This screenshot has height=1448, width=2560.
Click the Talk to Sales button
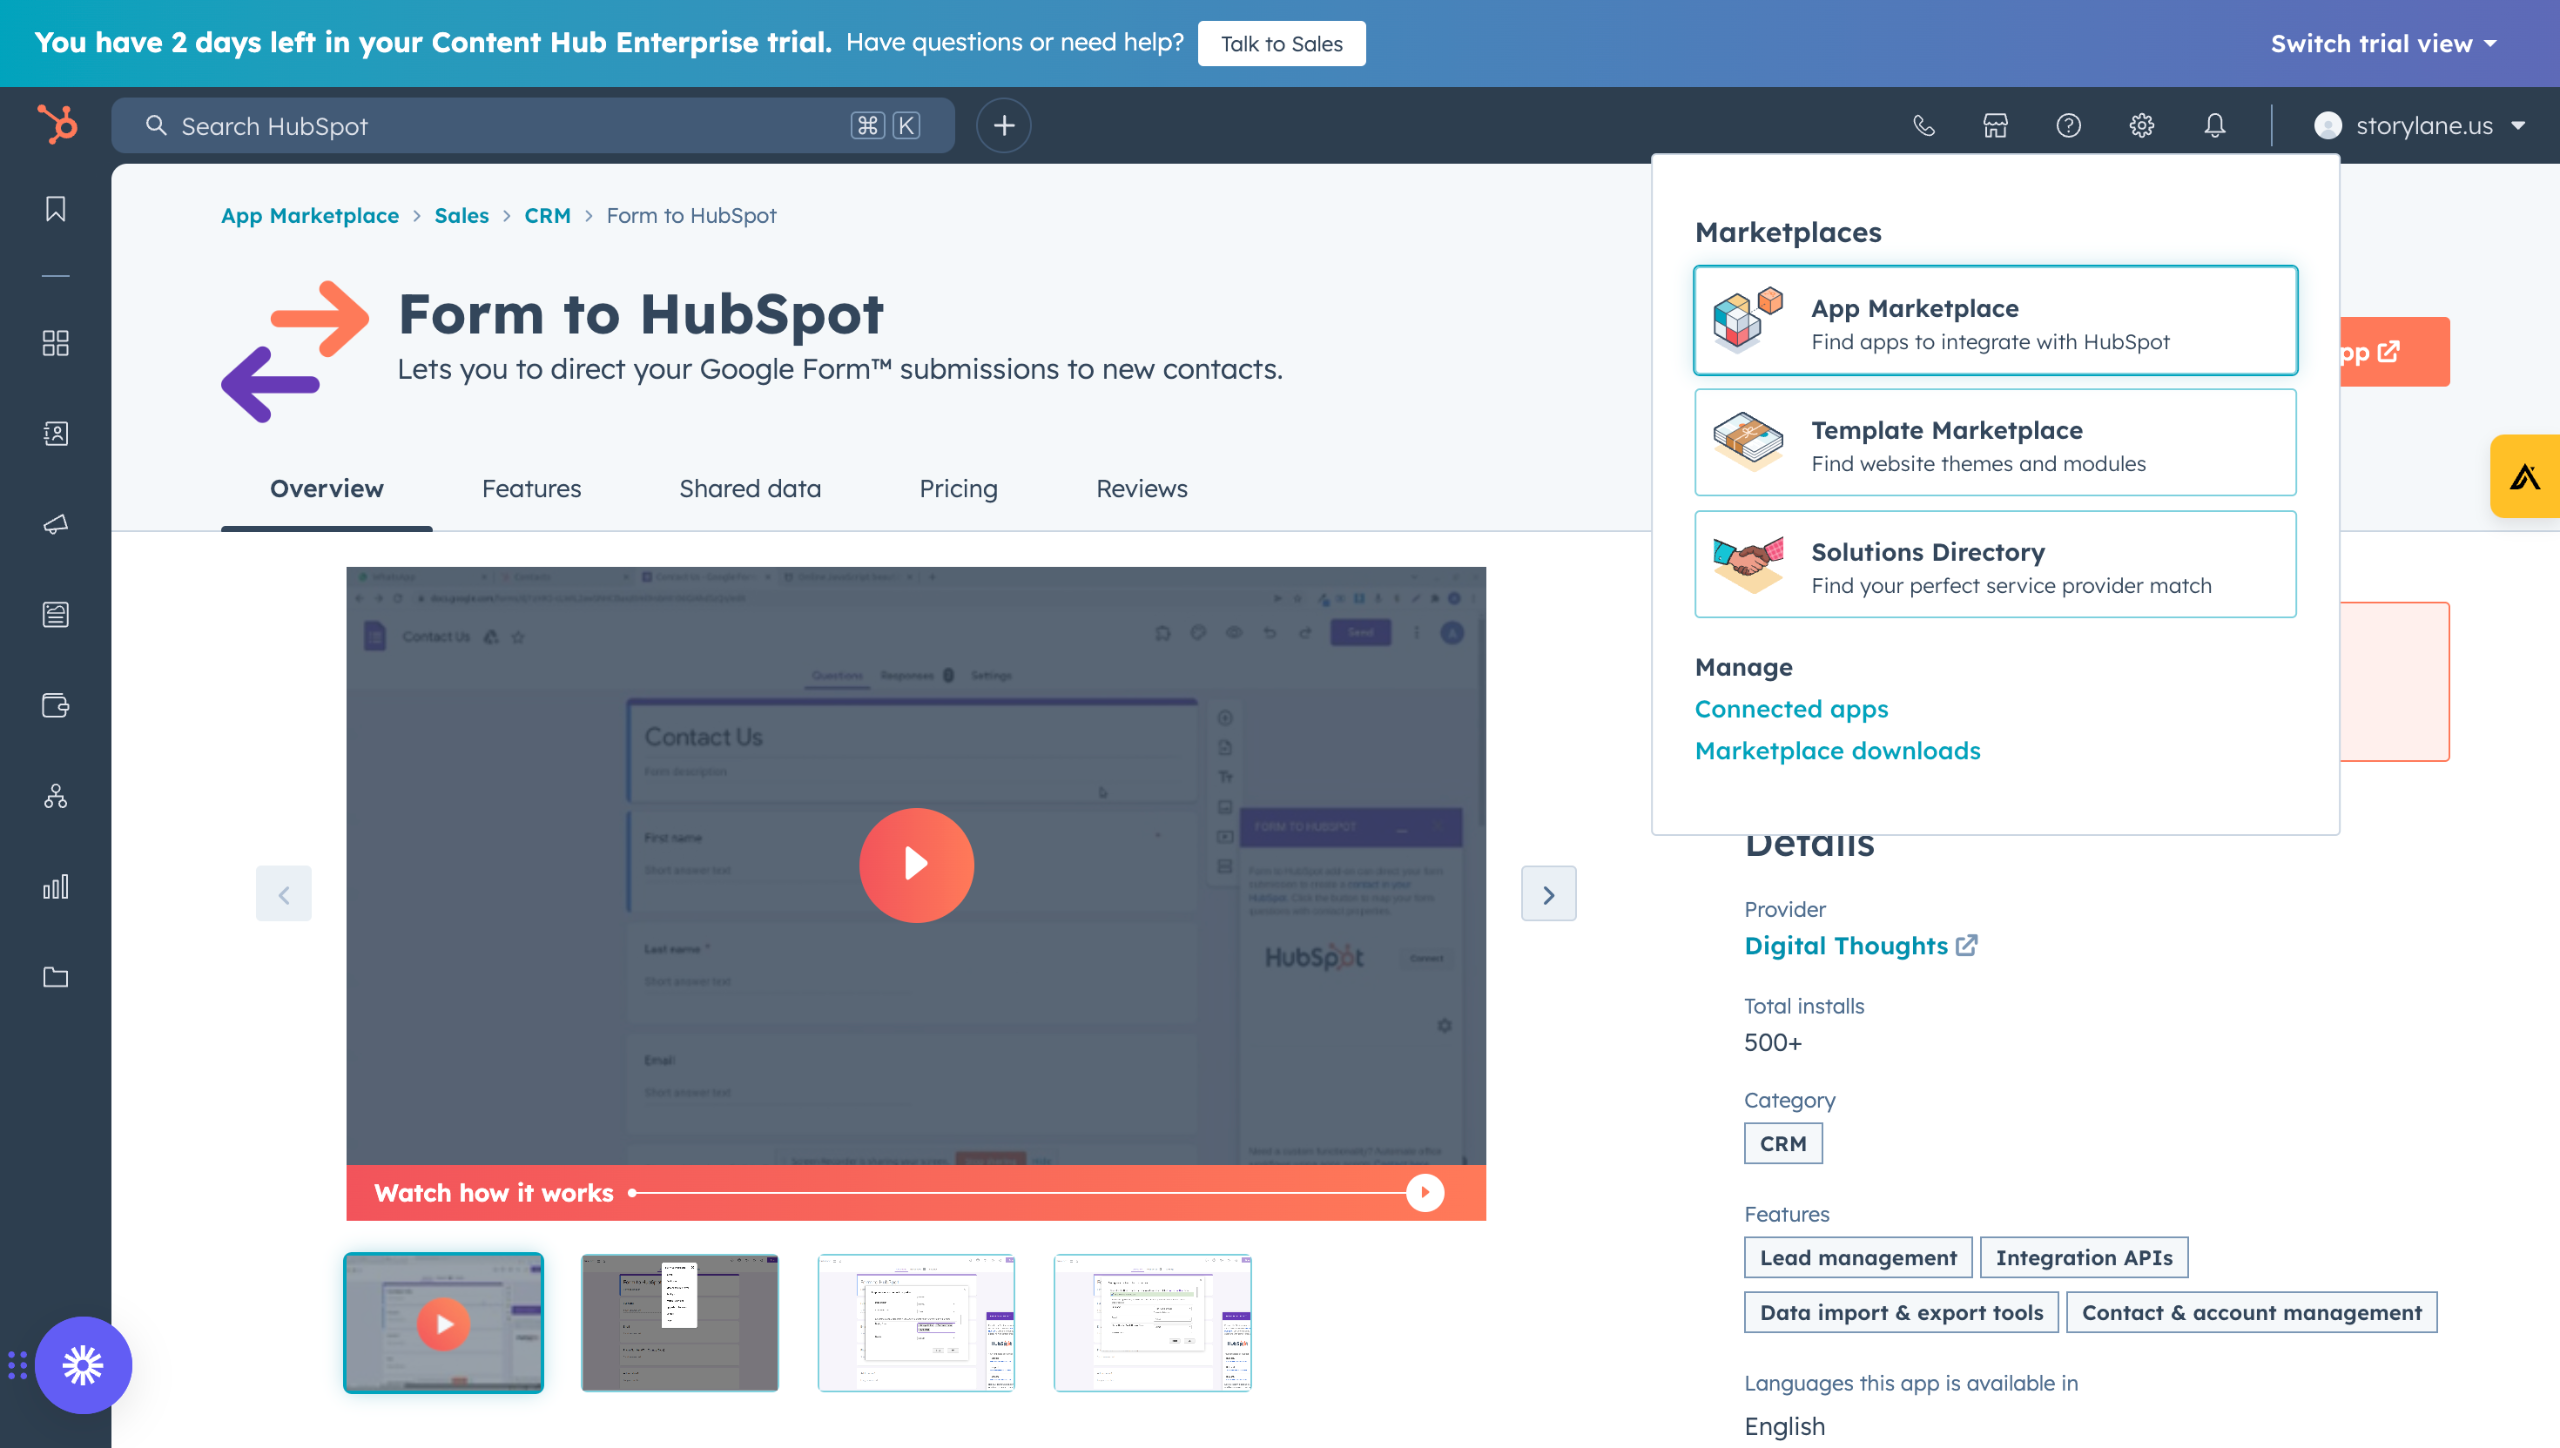pos(1281,43)
